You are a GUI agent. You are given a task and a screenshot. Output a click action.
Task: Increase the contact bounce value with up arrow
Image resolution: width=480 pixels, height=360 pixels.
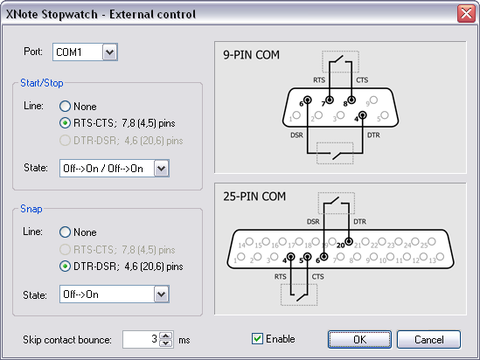pyautogui.click(x=166, y=335)
